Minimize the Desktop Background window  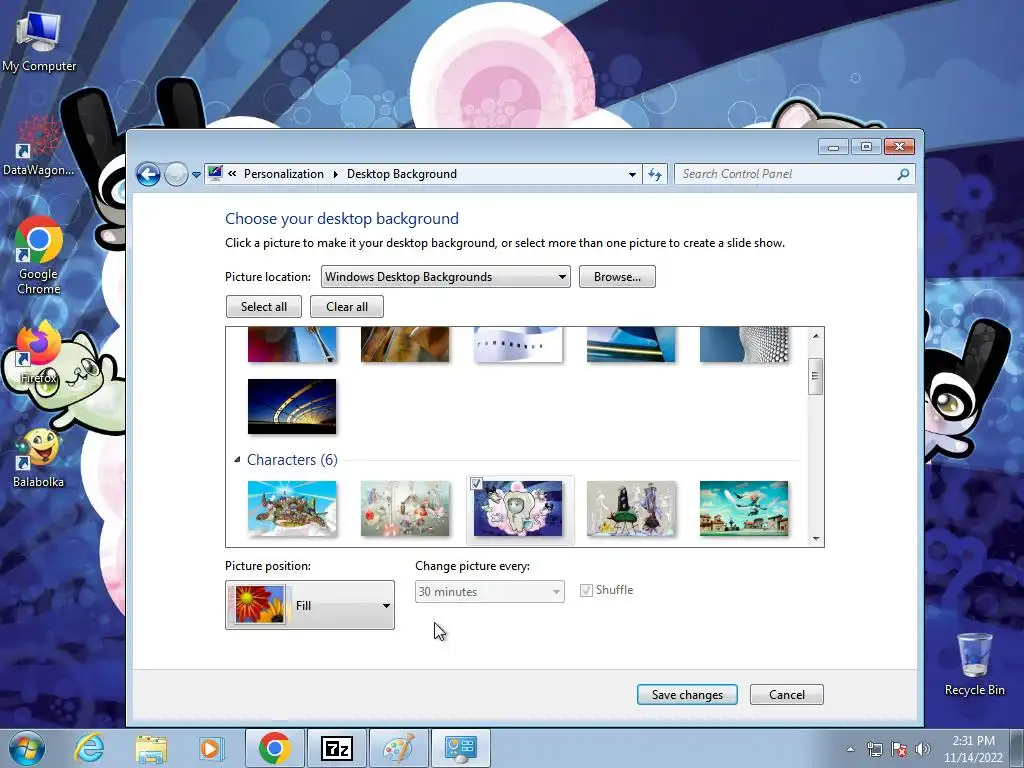(x=833, y=147)
